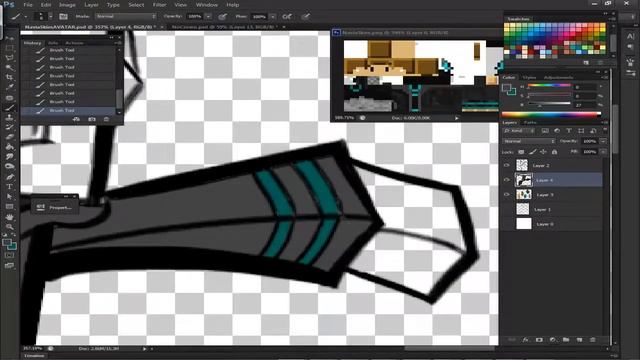Image resolution: width=640 pixels, height=360 pixels.
Task: Open the Properties collapsed panel
Action: (x=55, y=207)
